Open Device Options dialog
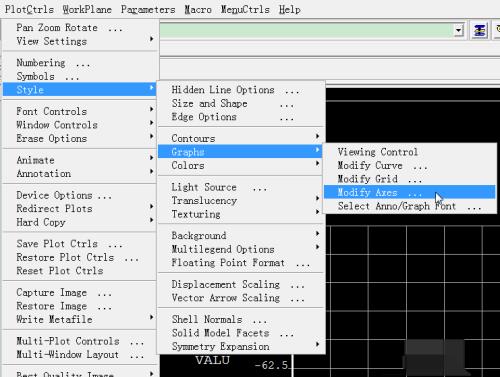 79,195
